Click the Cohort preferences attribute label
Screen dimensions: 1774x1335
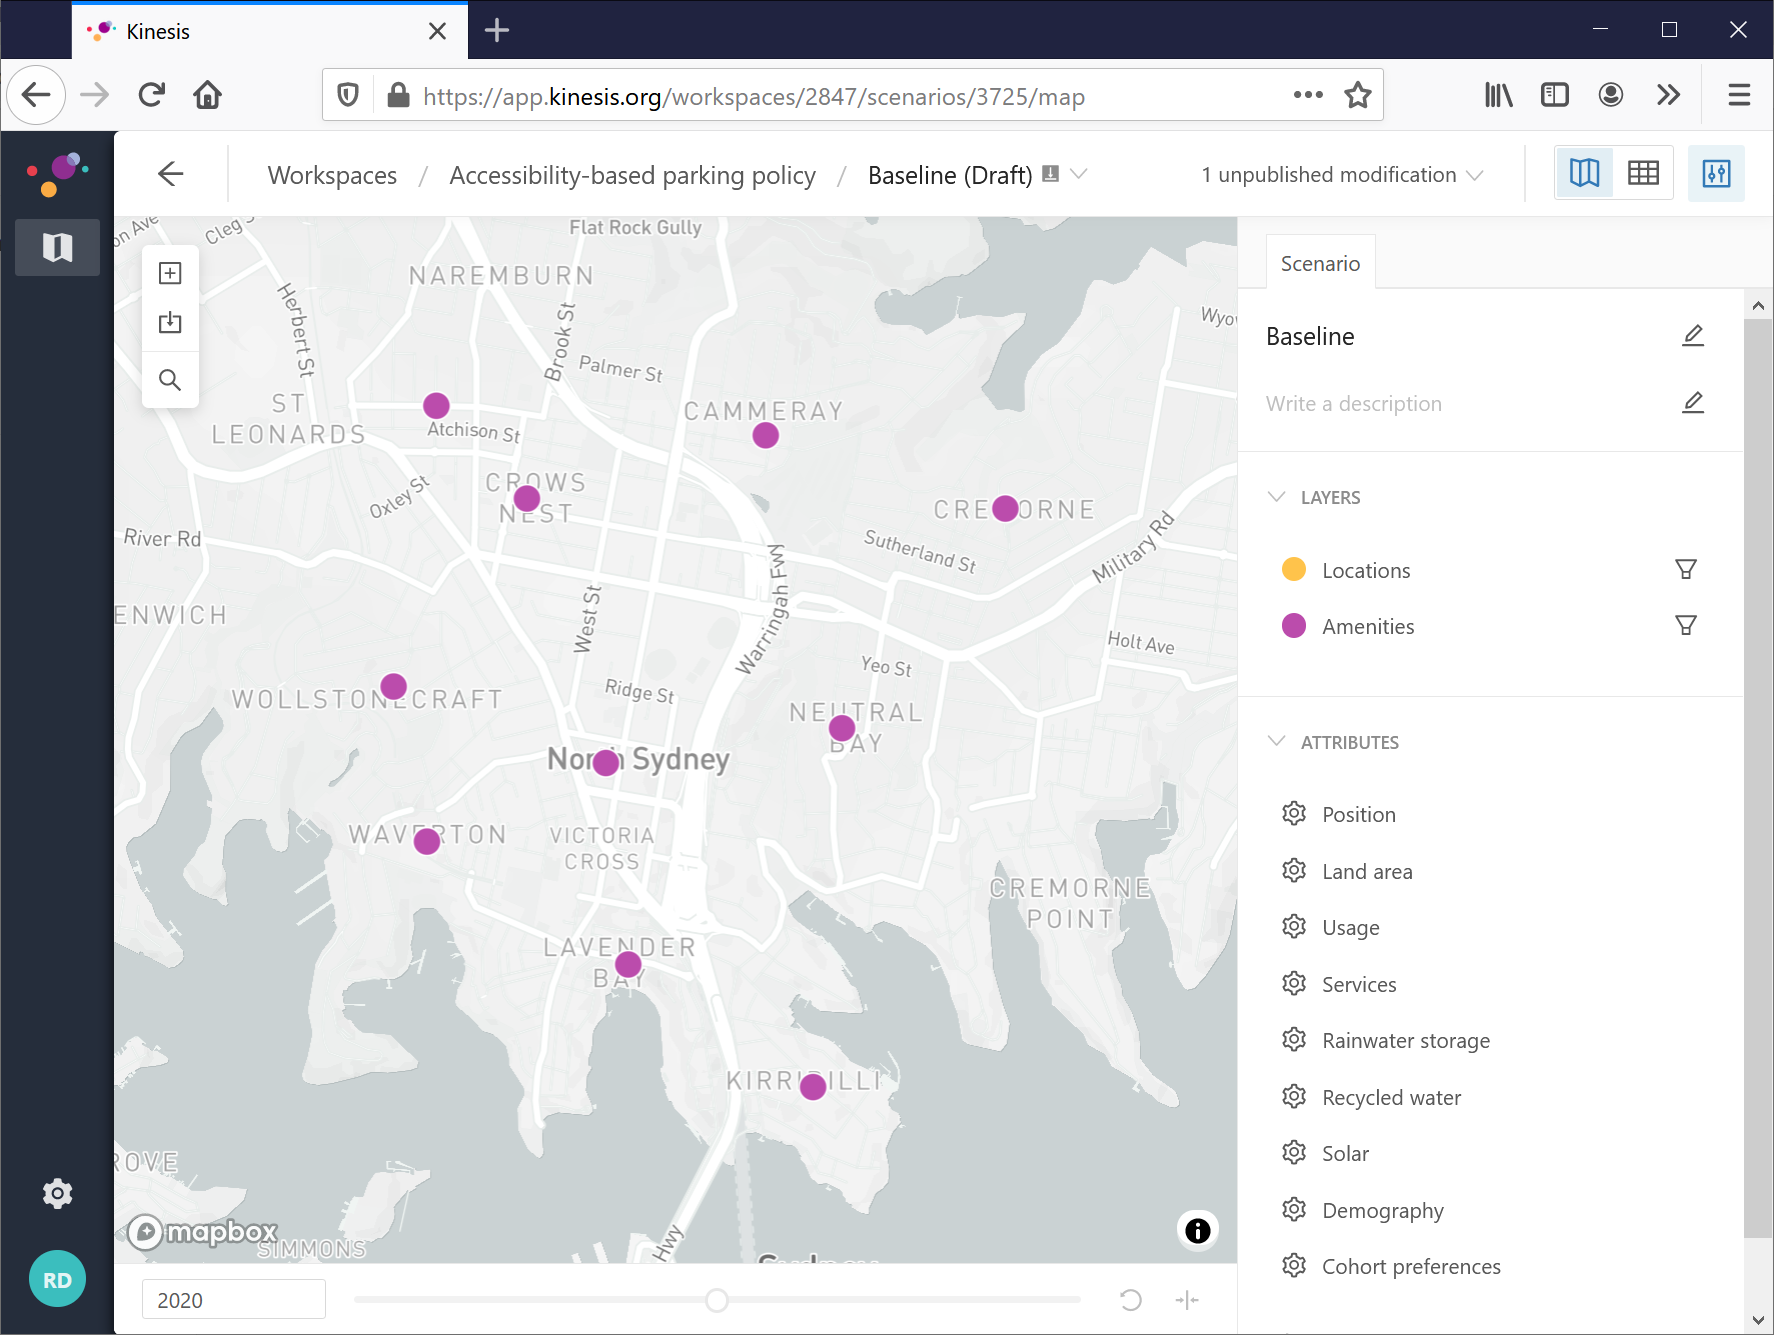click(x=1411, y=1266)
